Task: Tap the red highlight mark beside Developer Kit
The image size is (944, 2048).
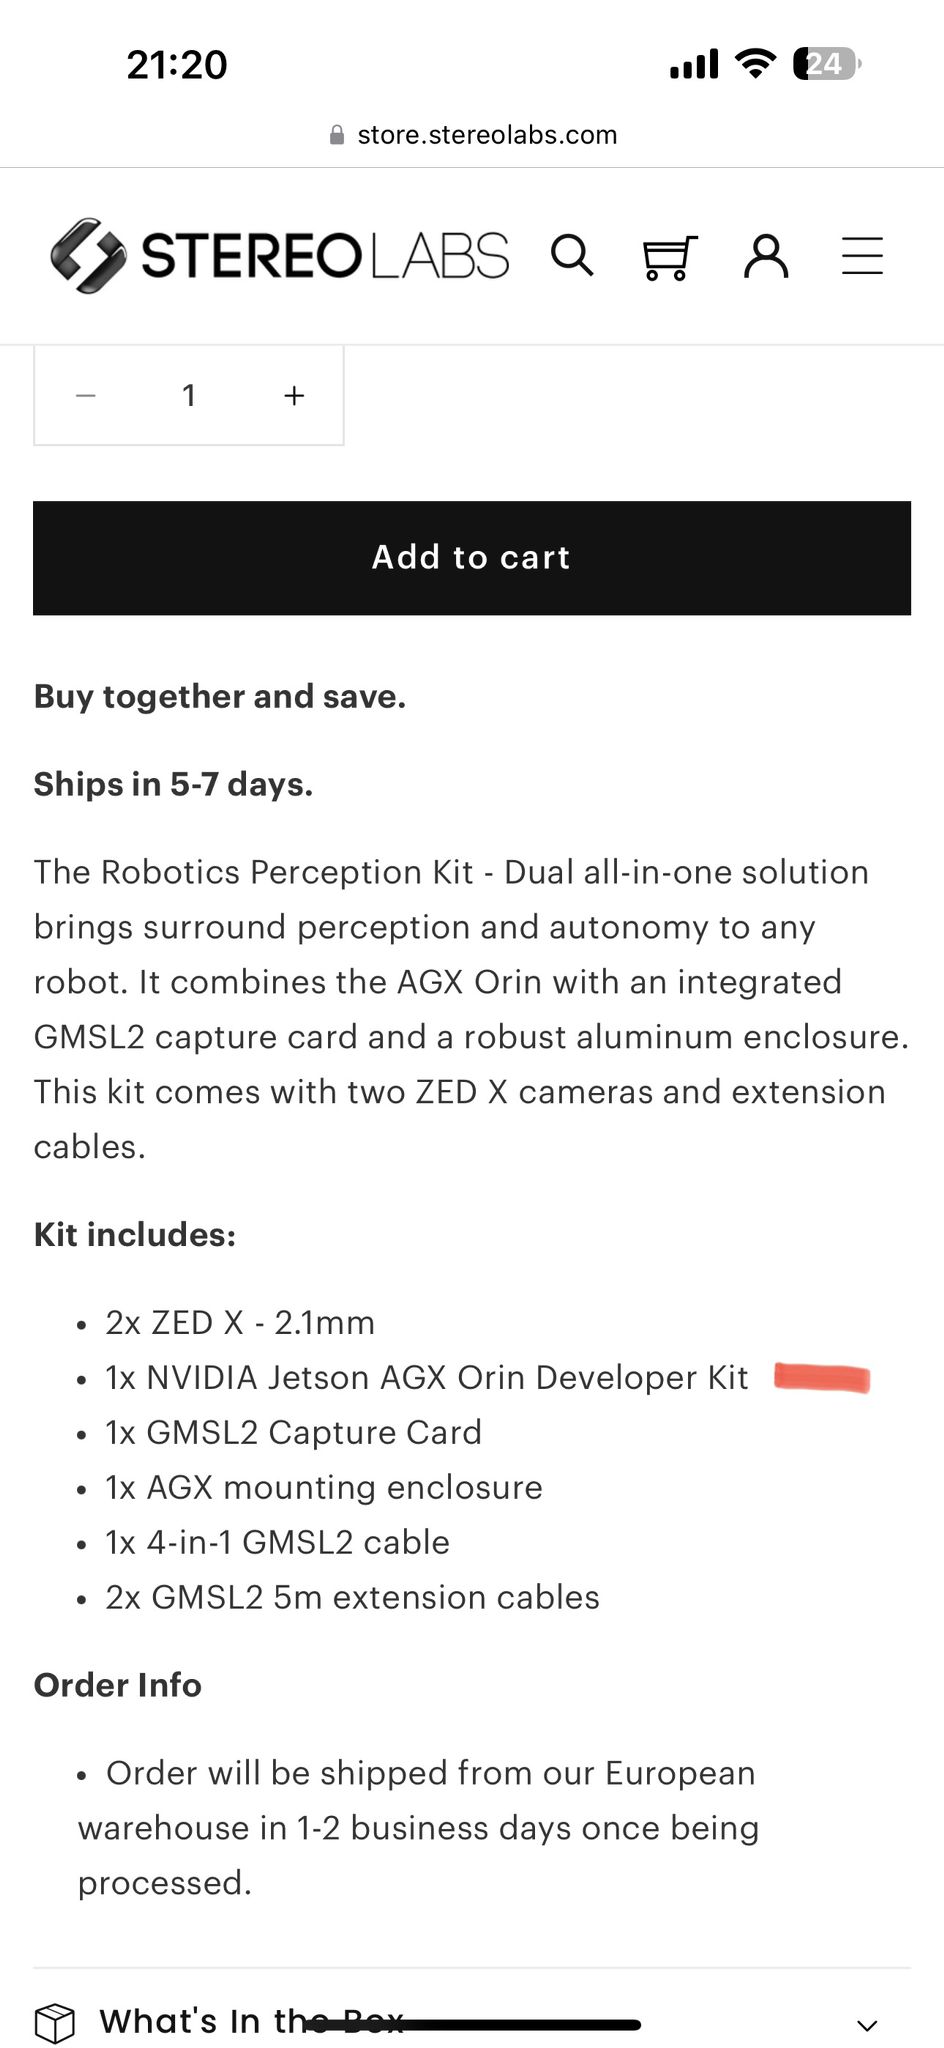Action: click(x=823, y=1377)
